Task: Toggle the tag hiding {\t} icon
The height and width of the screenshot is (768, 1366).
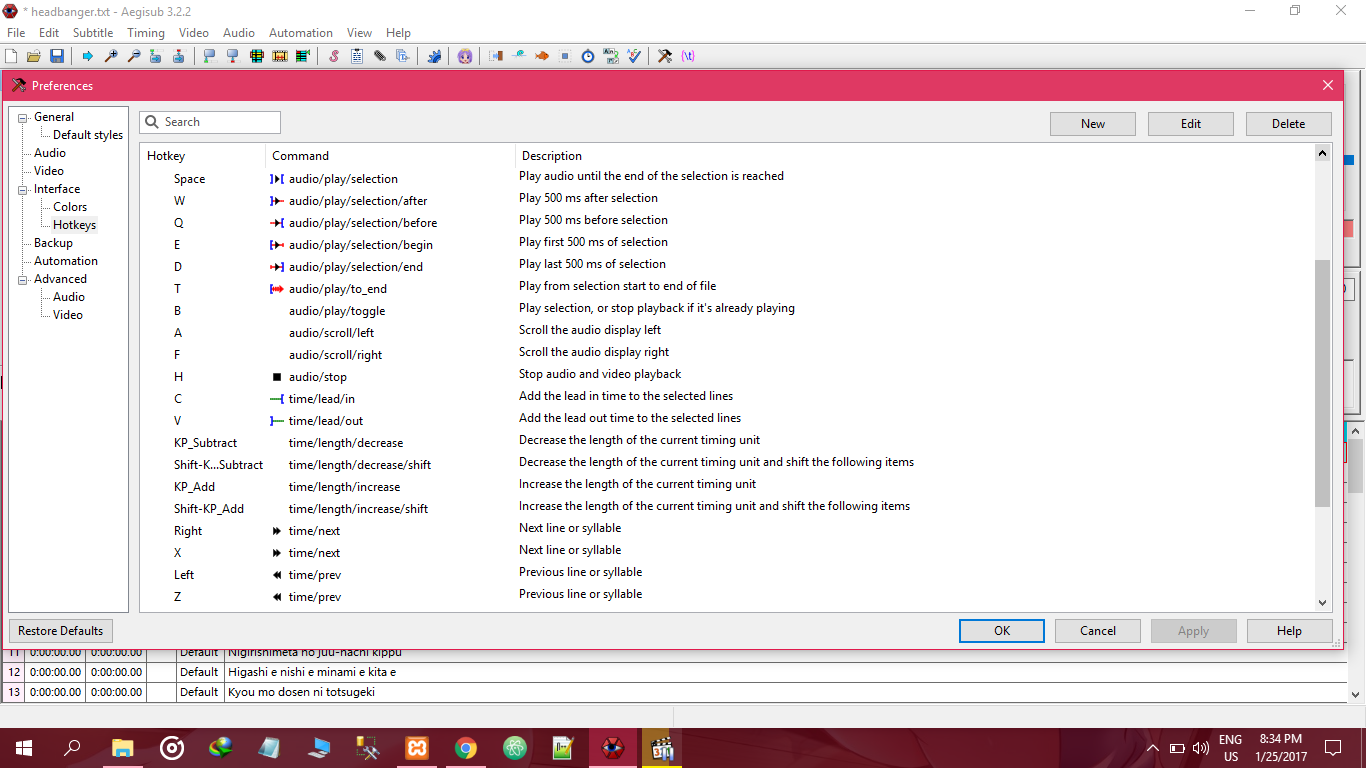Action: coord(688,56)
